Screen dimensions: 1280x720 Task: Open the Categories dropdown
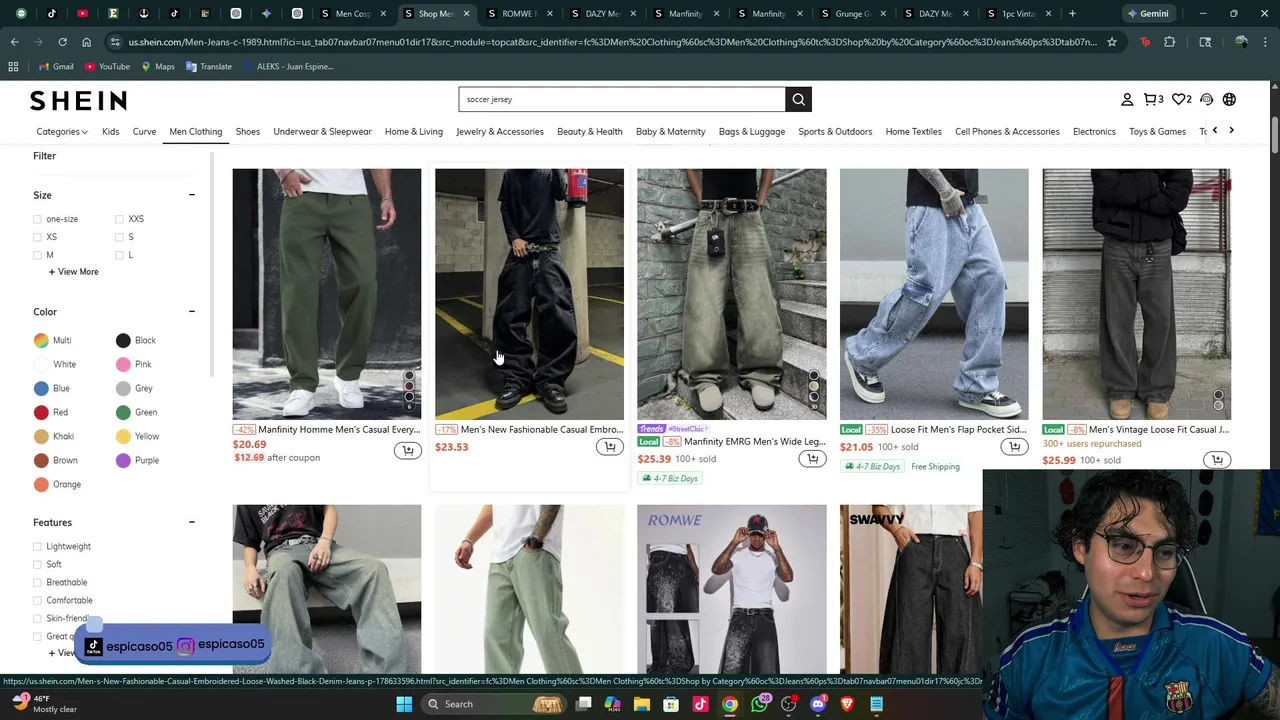coord(62,131)
